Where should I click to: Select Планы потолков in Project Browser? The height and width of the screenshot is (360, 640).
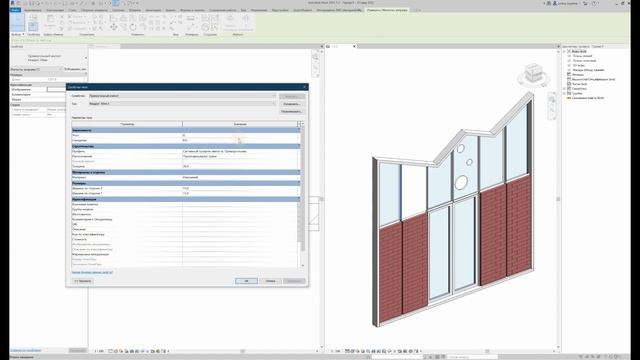pyautogui.click(x=584, y=61)
